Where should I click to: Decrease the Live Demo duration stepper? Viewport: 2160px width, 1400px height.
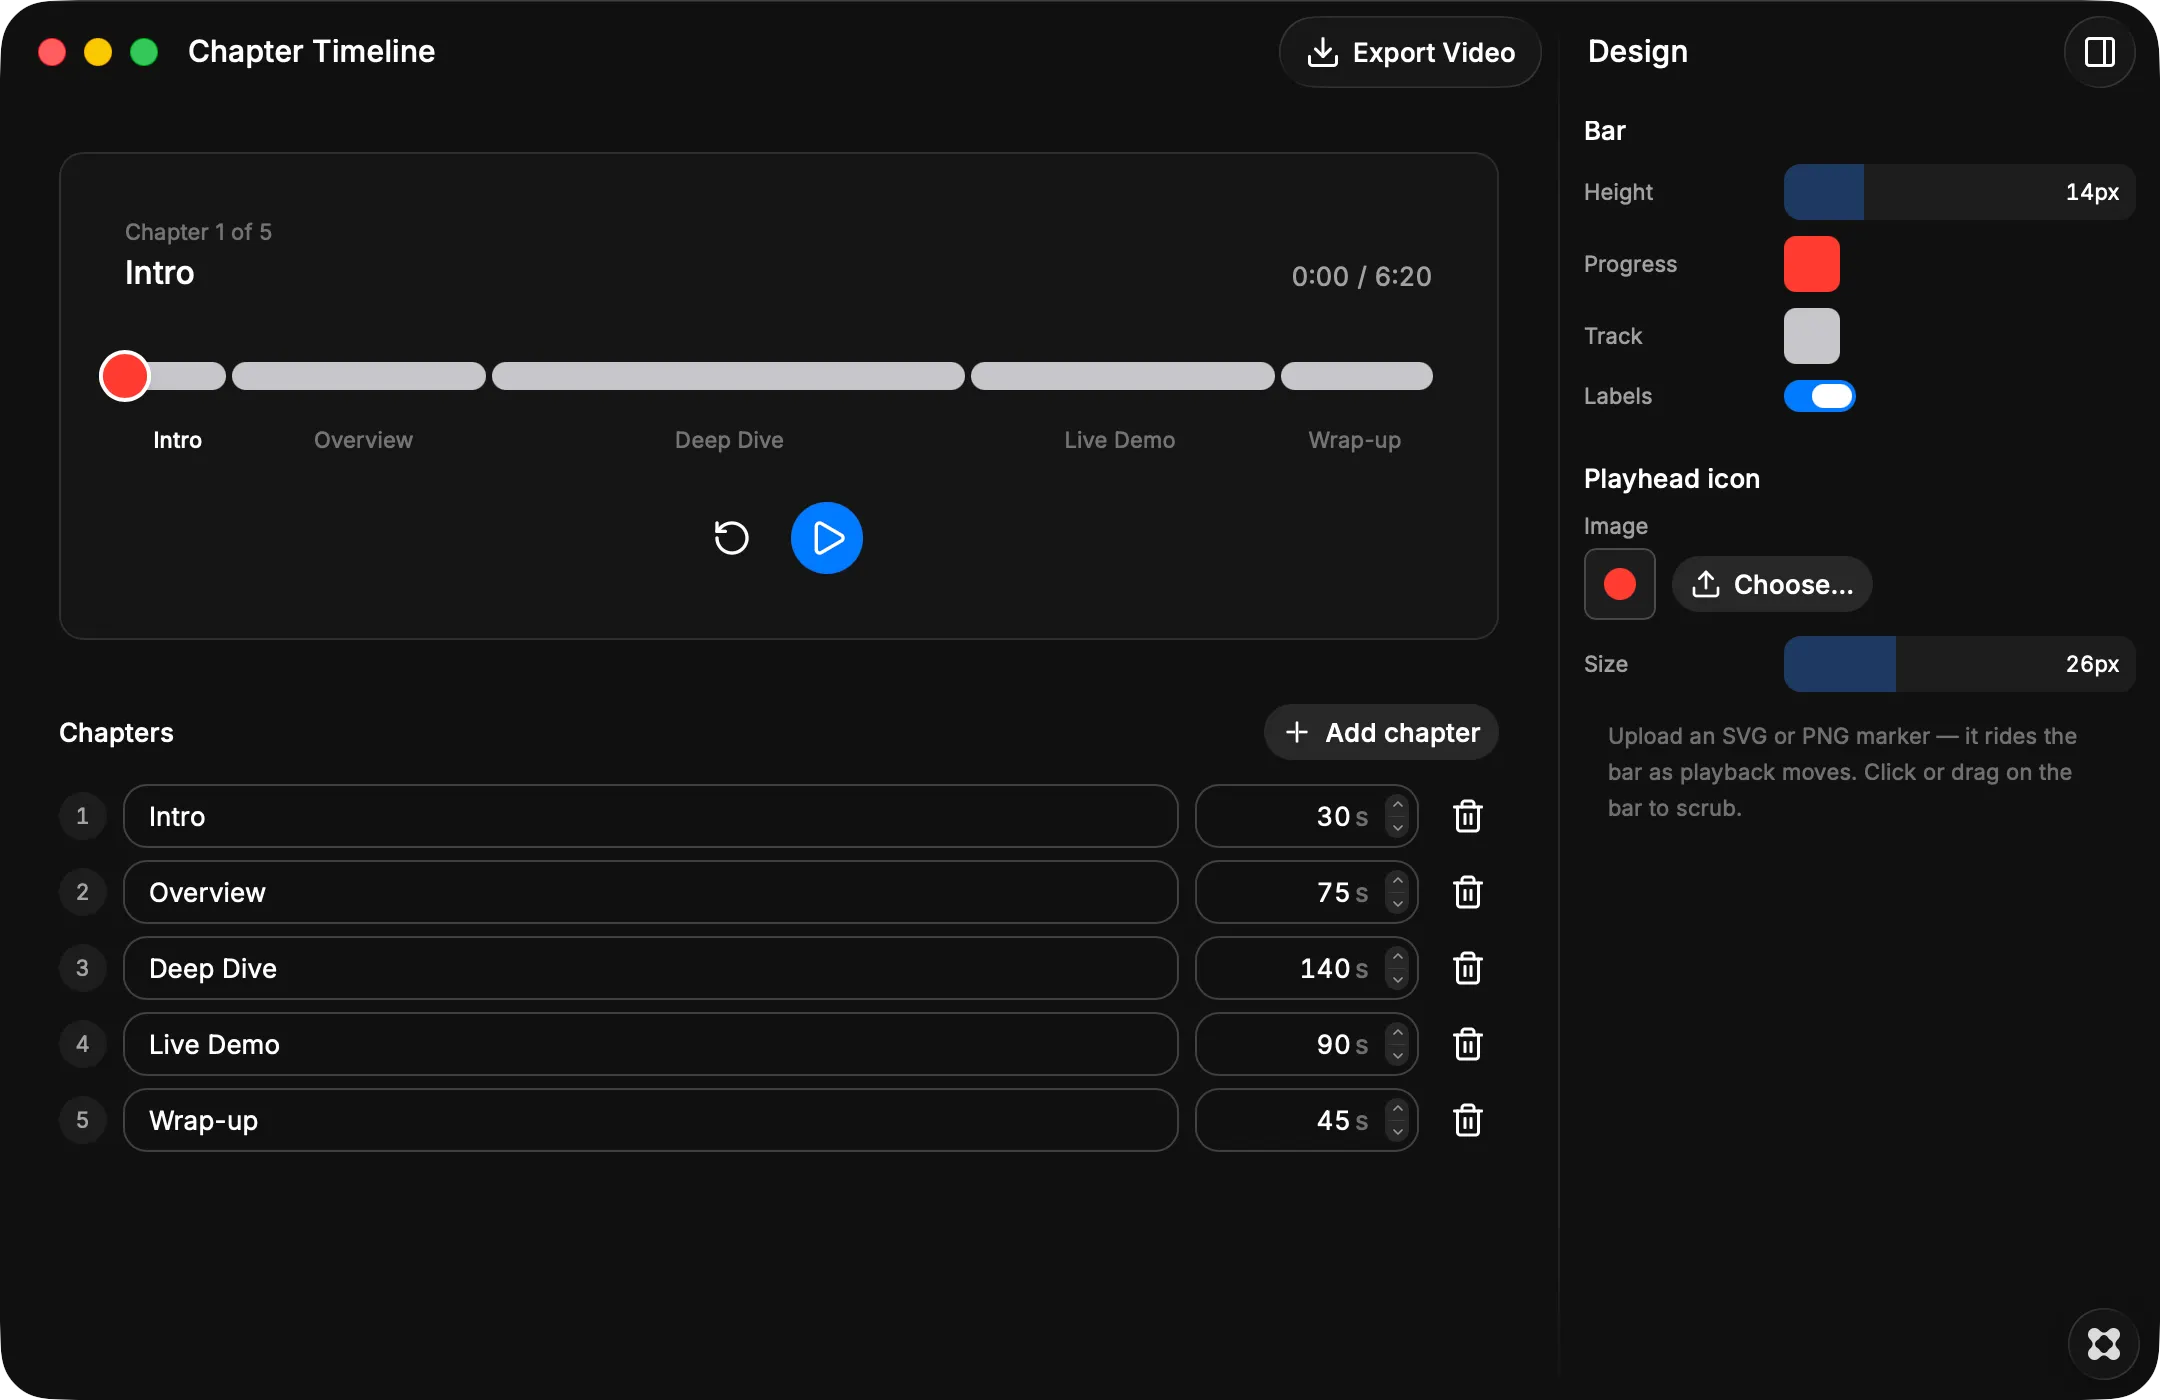[1398, 1056]
